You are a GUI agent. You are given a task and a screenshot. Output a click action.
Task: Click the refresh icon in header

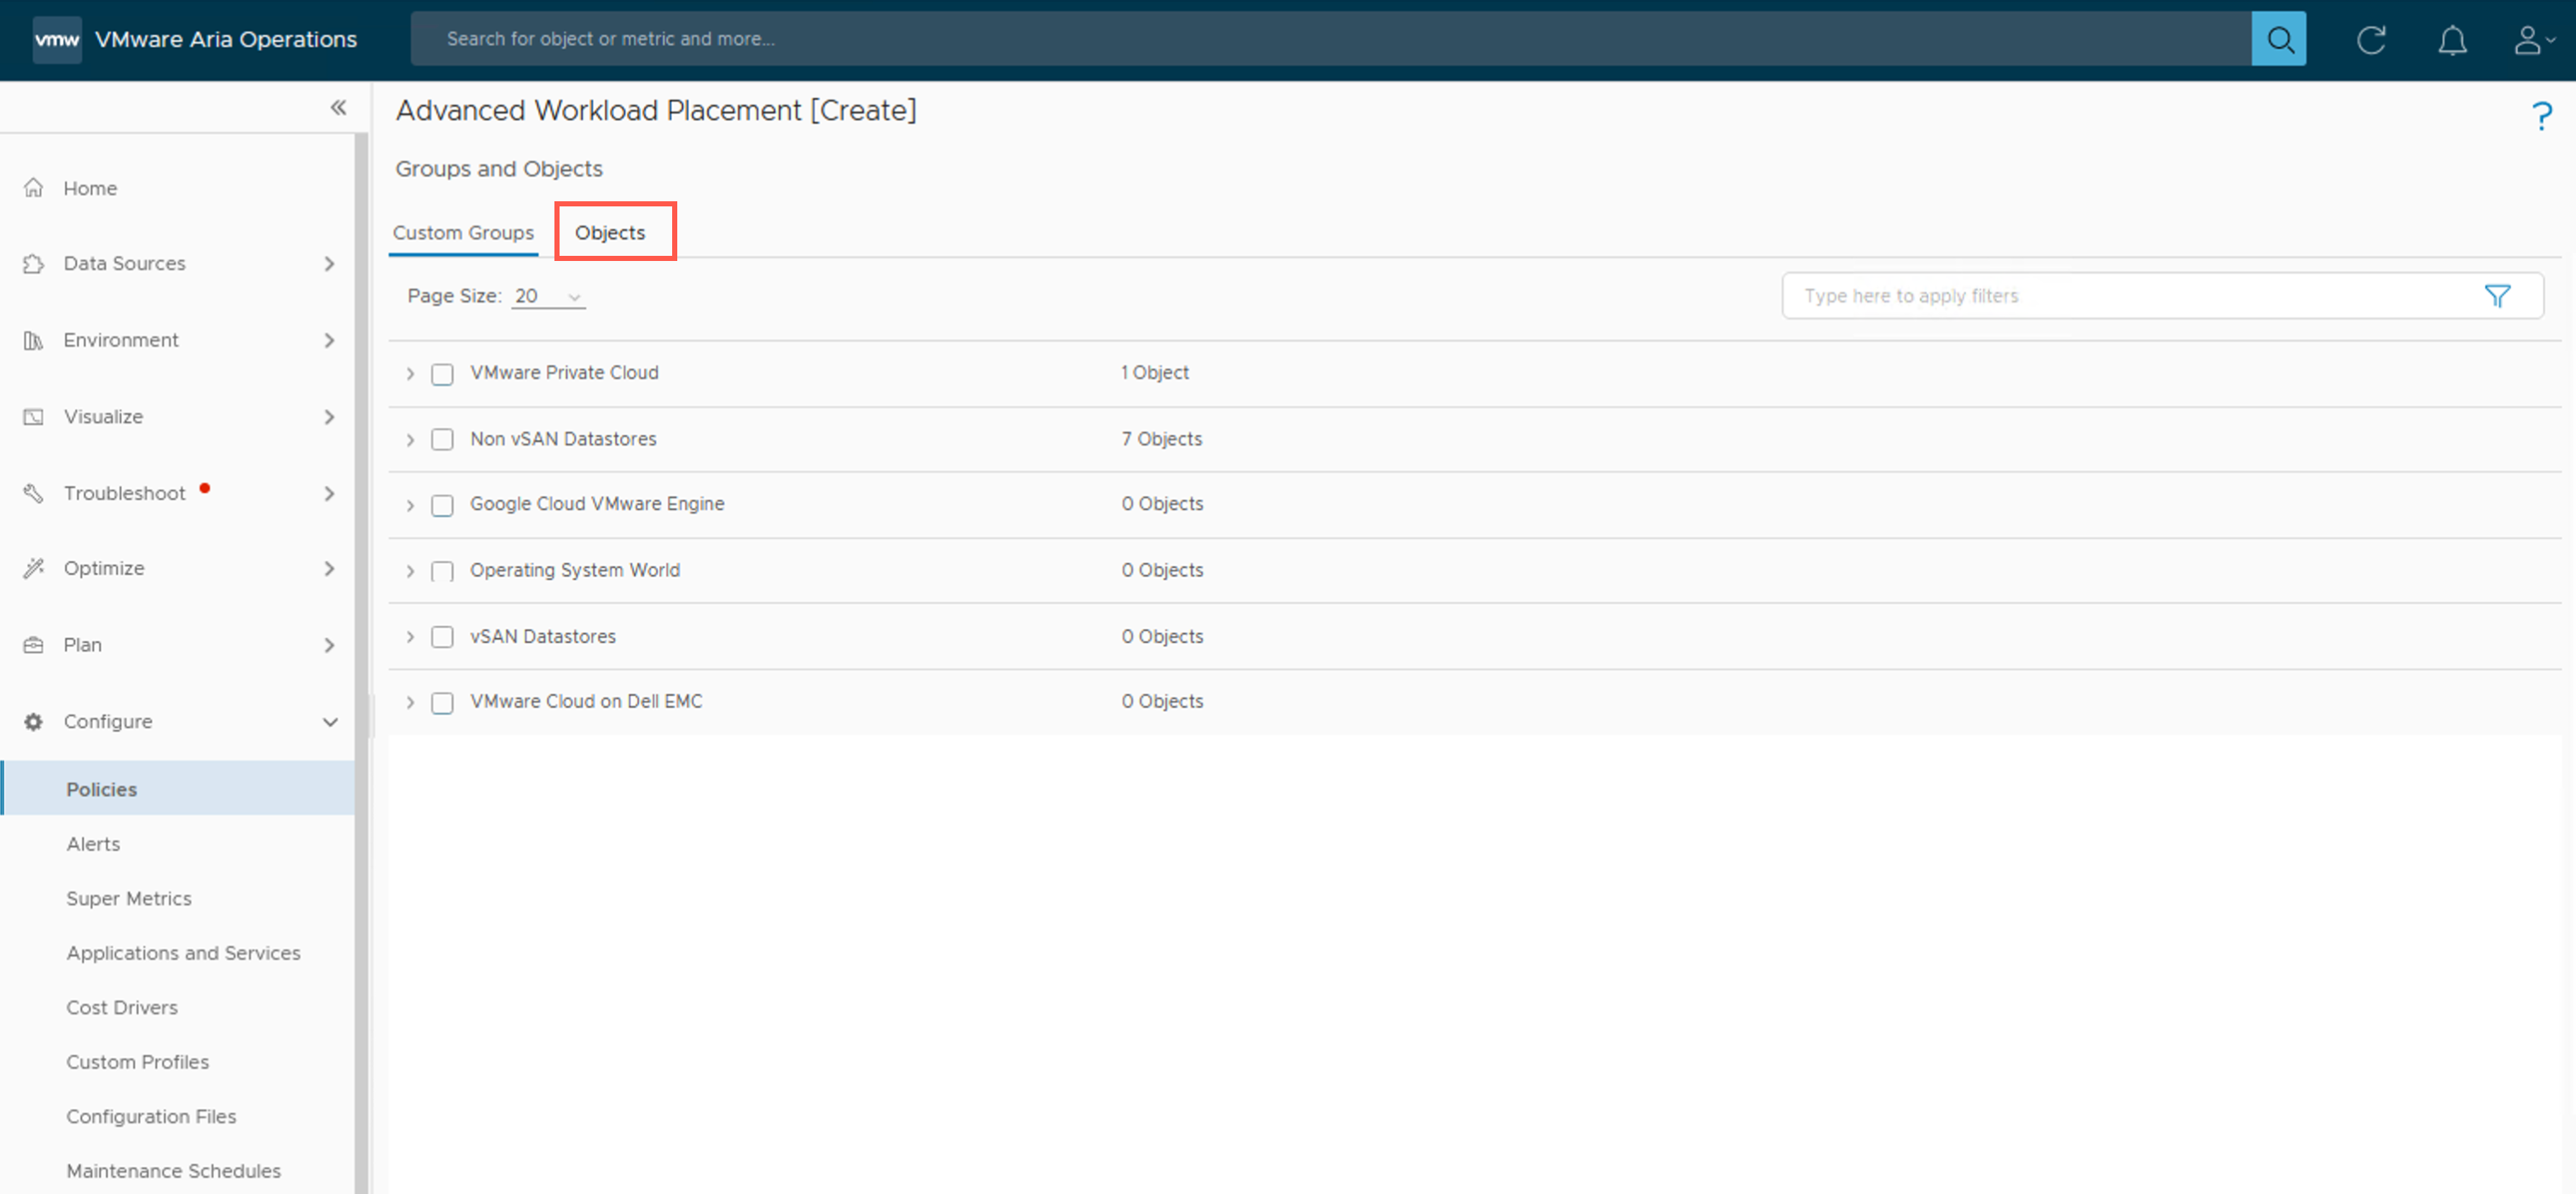(x=2370, y=40)
